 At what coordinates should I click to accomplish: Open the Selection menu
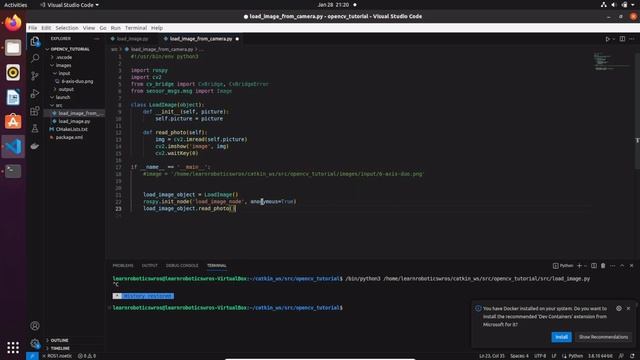(67, 28)
